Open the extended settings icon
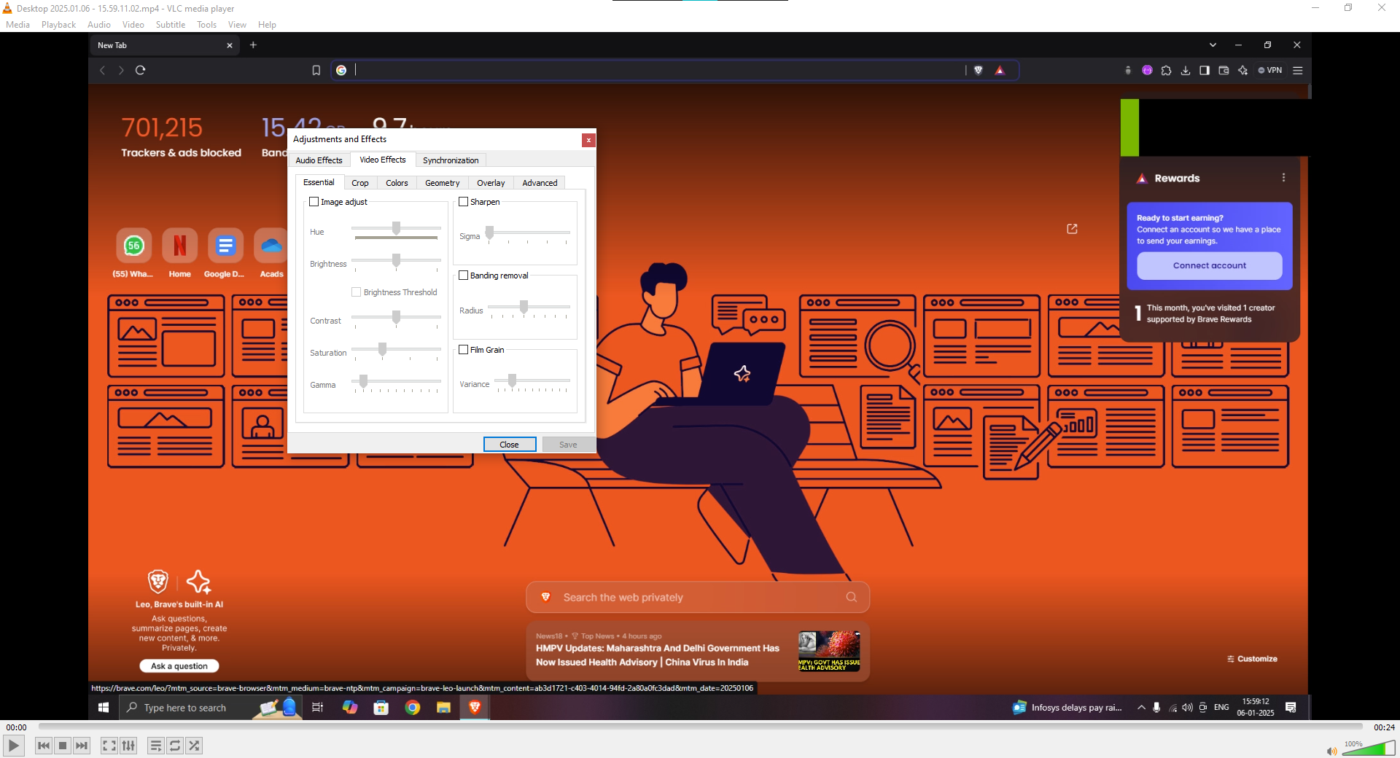 [128, 746]
